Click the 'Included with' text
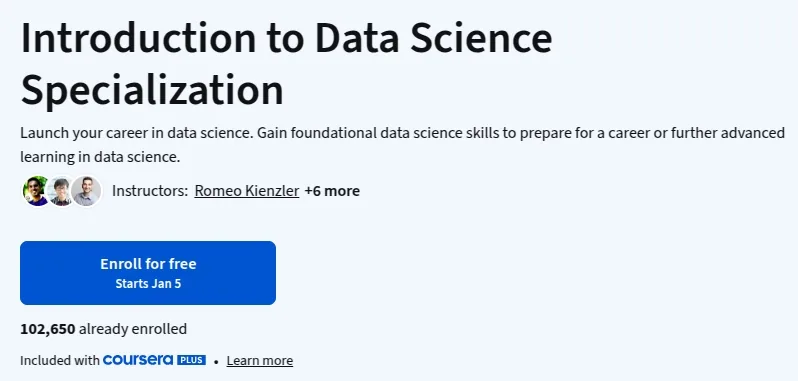Screen dimensions: 798x381 click(x=60, y=361)
